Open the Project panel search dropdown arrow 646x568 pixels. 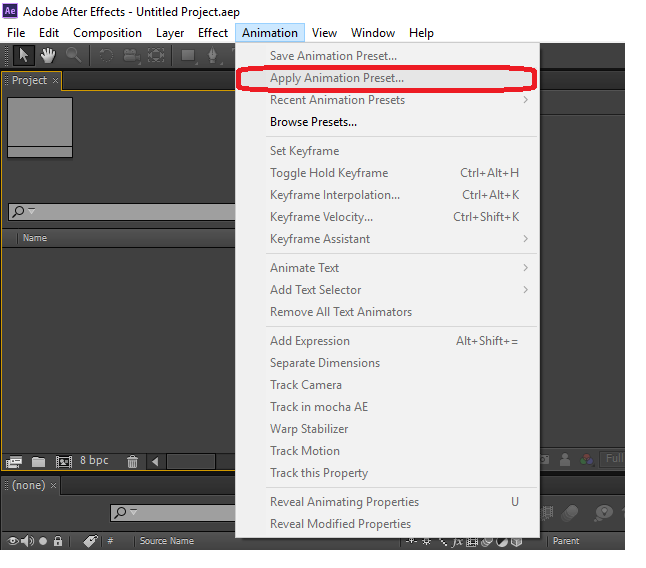32,211
